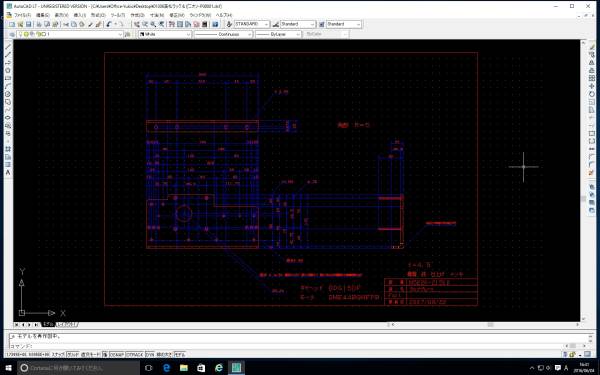Create a new drawing with New icon
The image size is (600, 375).
(x=12, y=24)
